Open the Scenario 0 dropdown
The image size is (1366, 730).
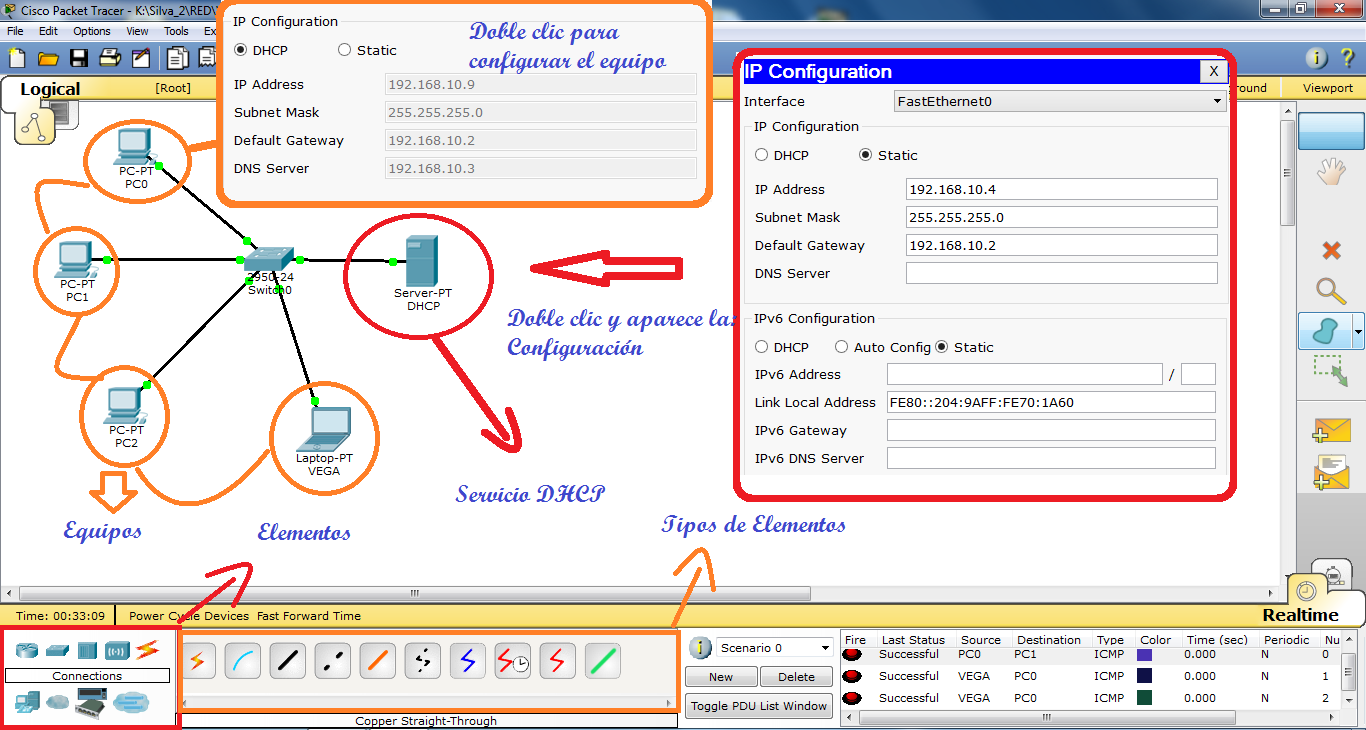(775, 648)
